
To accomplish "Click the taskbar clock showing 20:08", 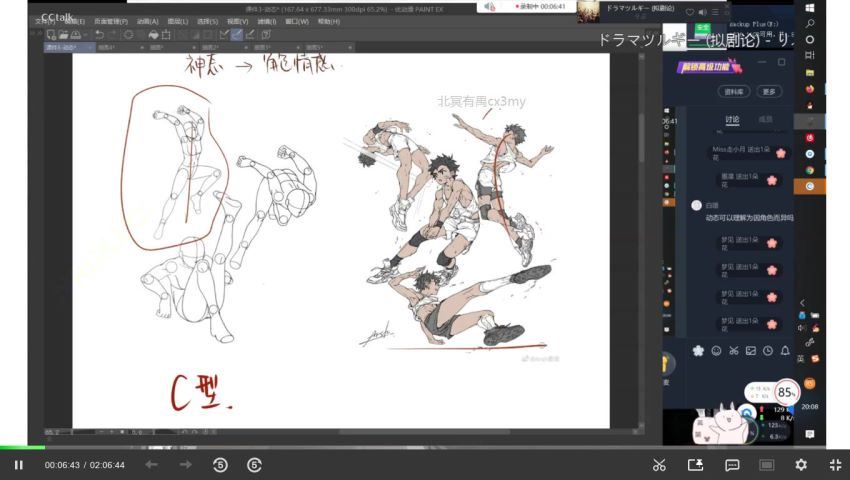I will (x=810, y=406).
